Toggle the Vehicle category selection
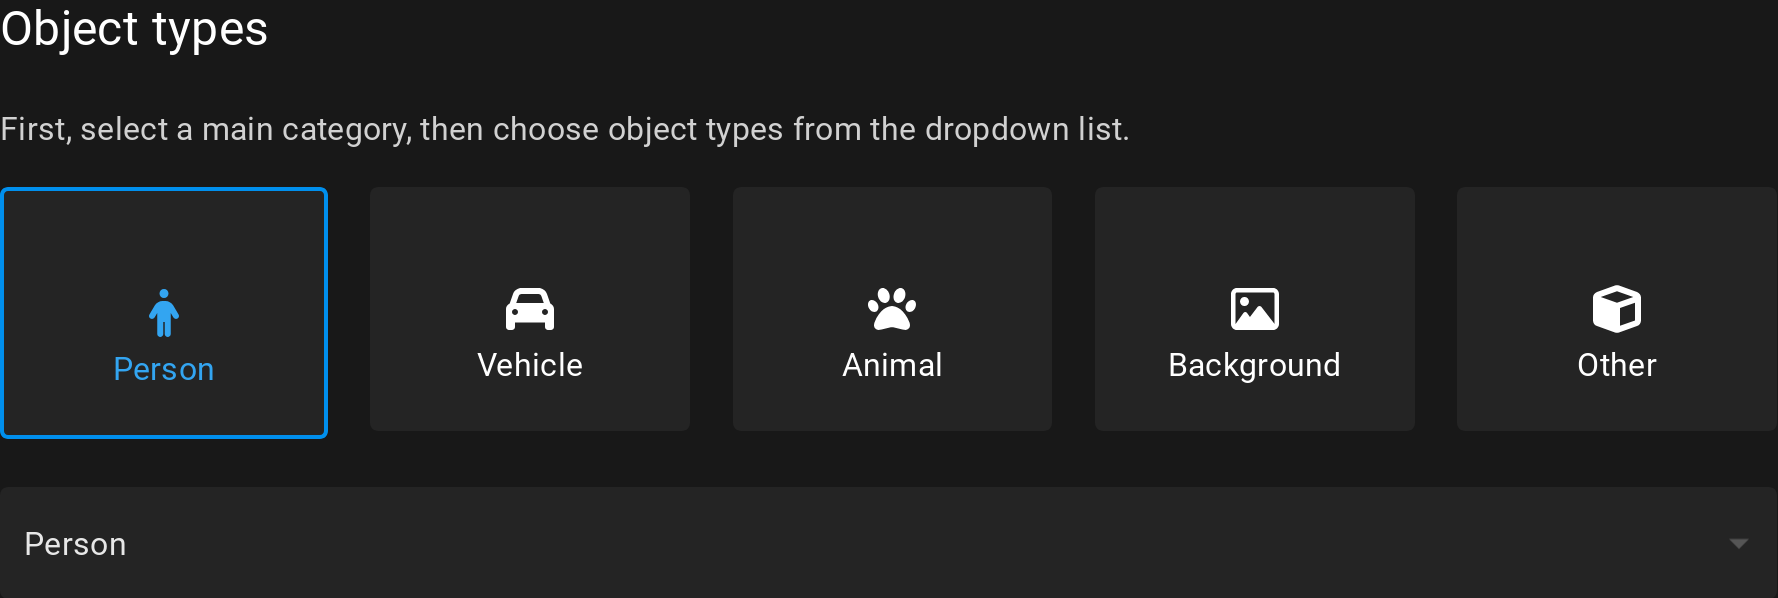This screenshot has height=598, width=1778. [529, 309]
